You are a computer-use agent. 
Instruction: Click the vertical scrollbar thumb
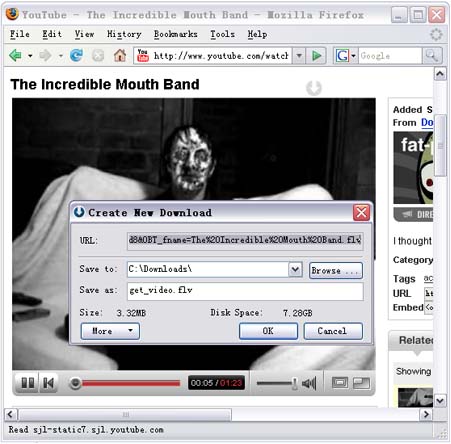tap(440, 145)
